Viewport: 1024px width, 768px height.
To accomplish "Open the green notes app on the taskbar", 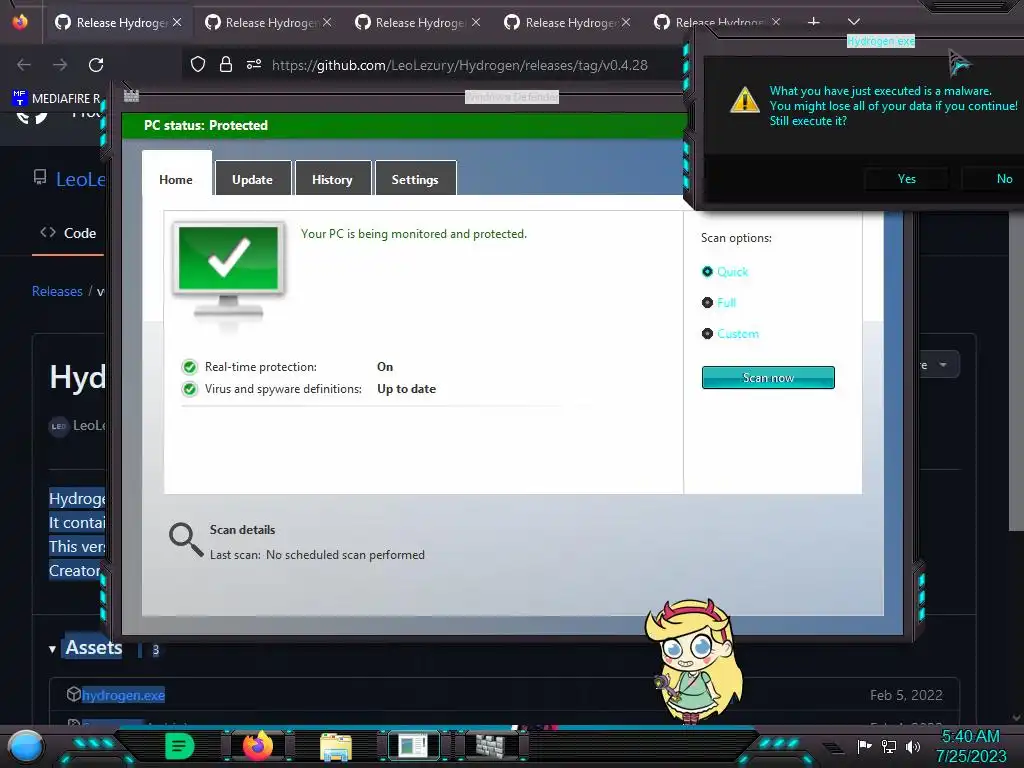I will [x=180, y=746].
